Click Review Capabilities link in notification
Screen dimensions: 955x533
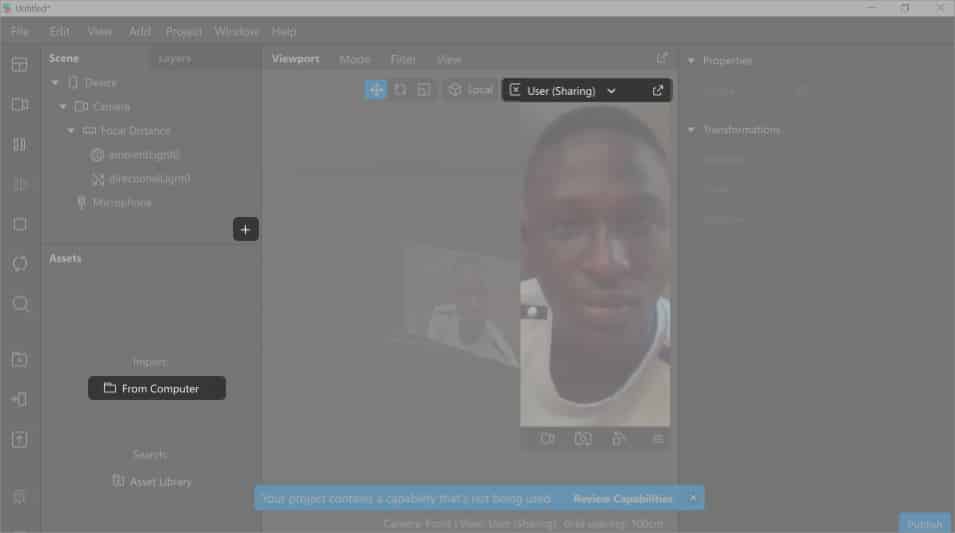(x=622, y=498)
